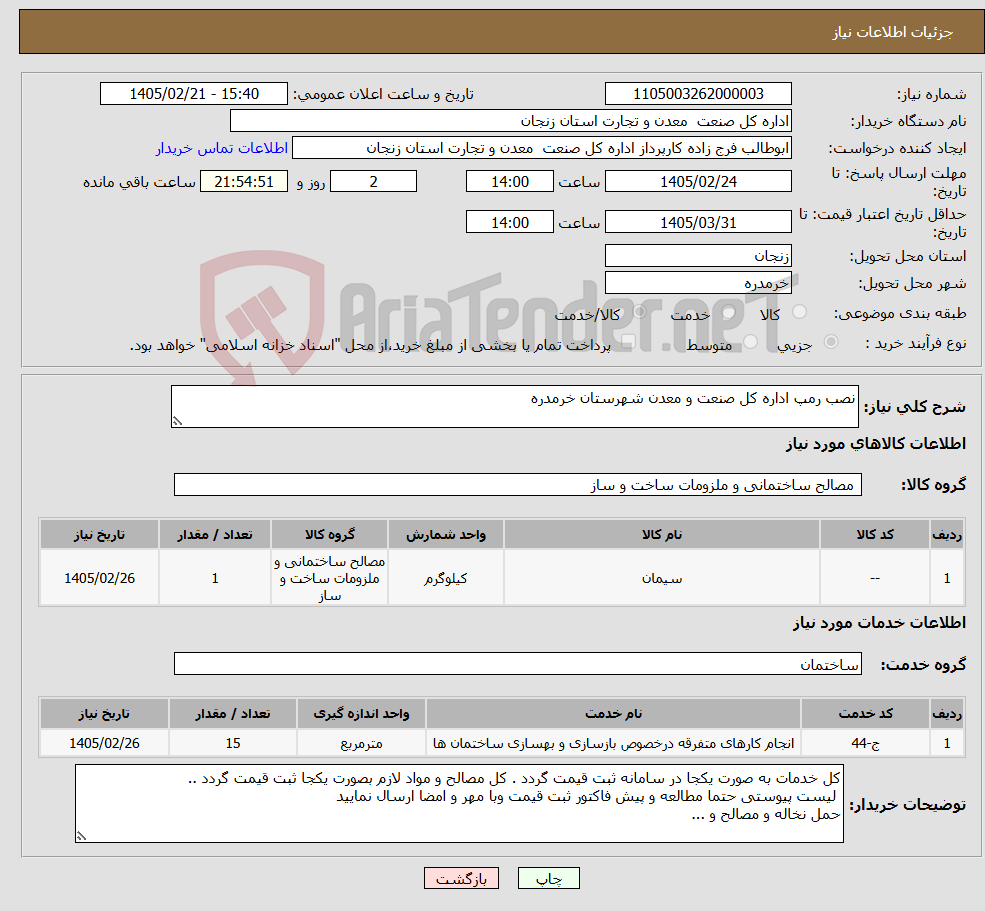The image size is (985, 911).
Task: Select the کالا radio button
Action: click(800, 312)
